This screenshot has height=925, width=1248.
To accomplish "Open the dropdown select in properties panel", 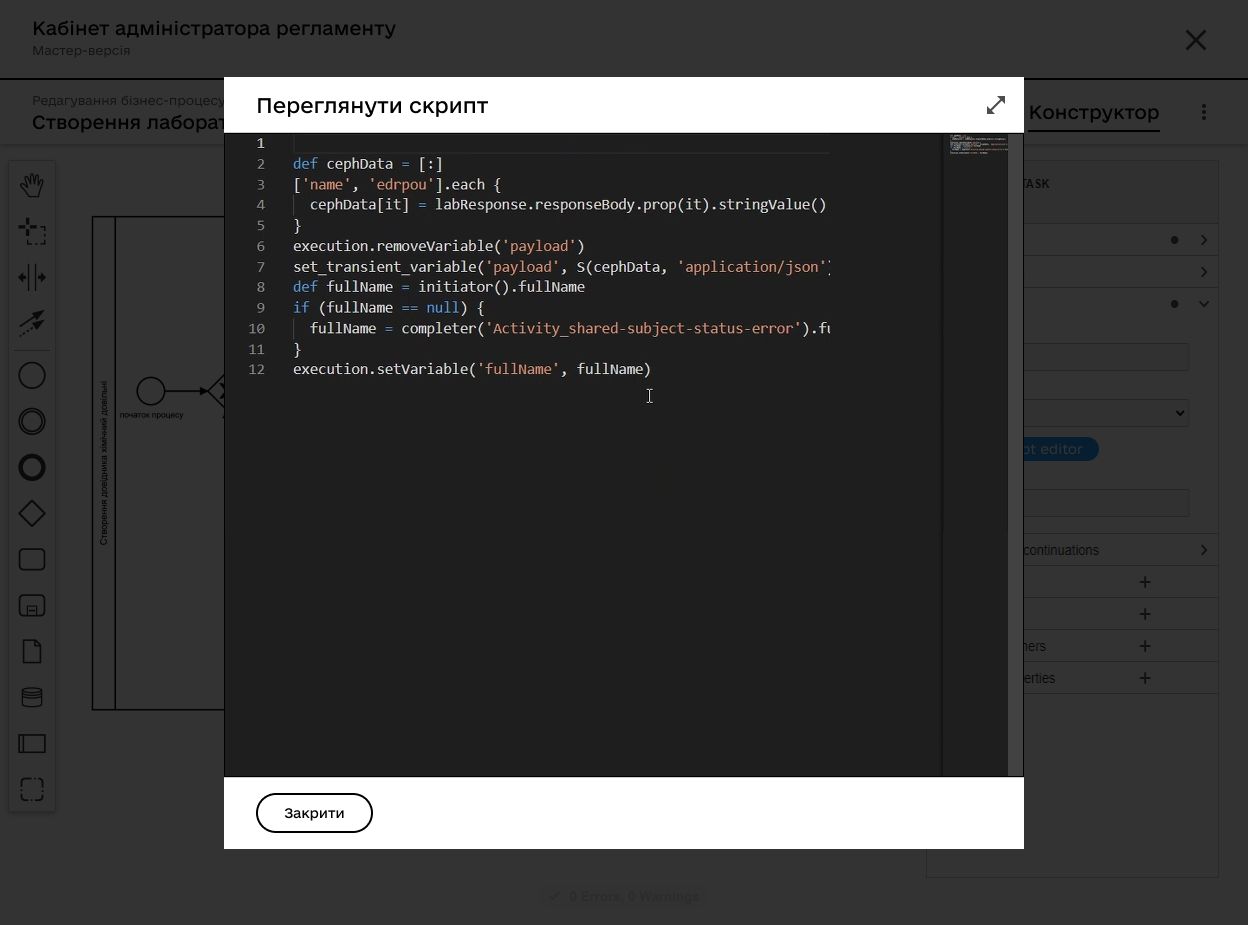I will [x=1106, y=413].
